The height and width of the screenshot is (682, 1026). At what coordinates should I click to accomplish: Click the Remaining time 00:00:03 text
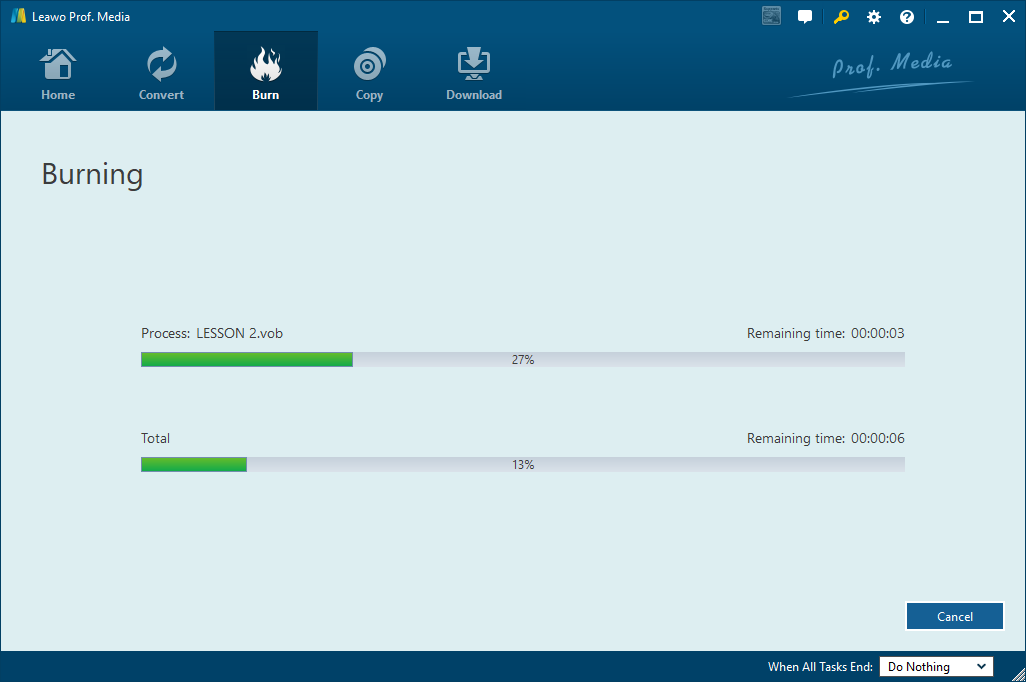(x=826, y=333)
